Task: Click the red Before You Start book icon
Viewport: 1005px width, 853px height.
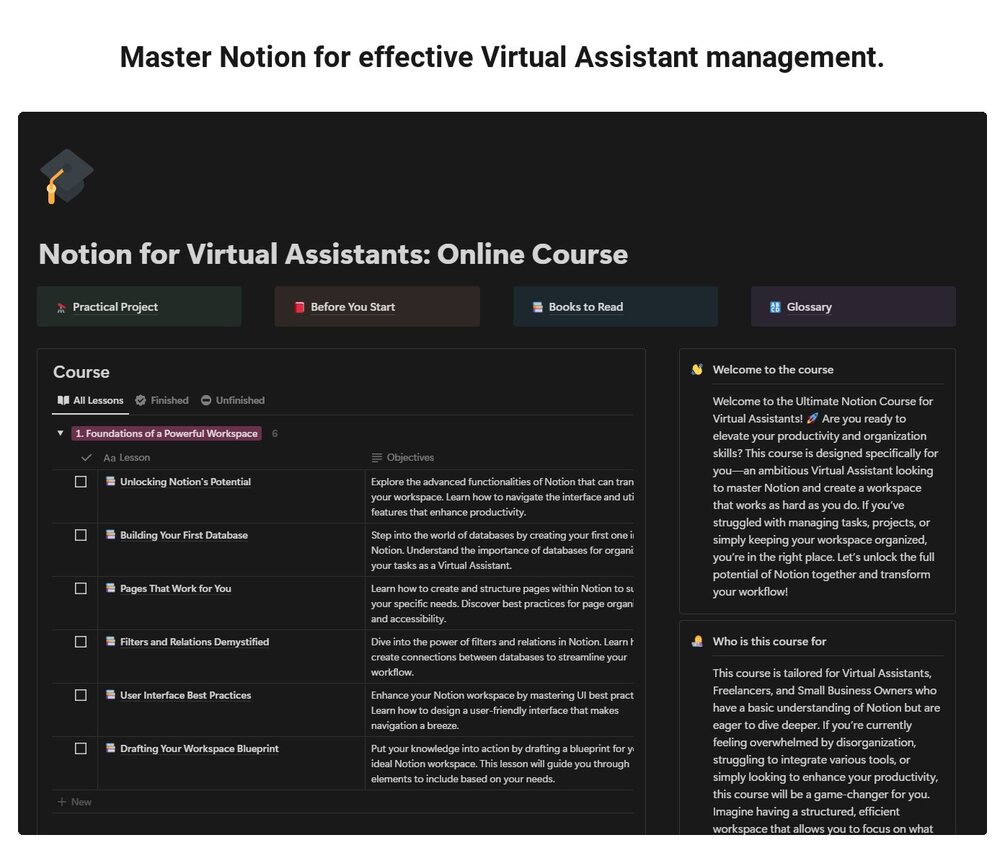Action: pos(299,307)
